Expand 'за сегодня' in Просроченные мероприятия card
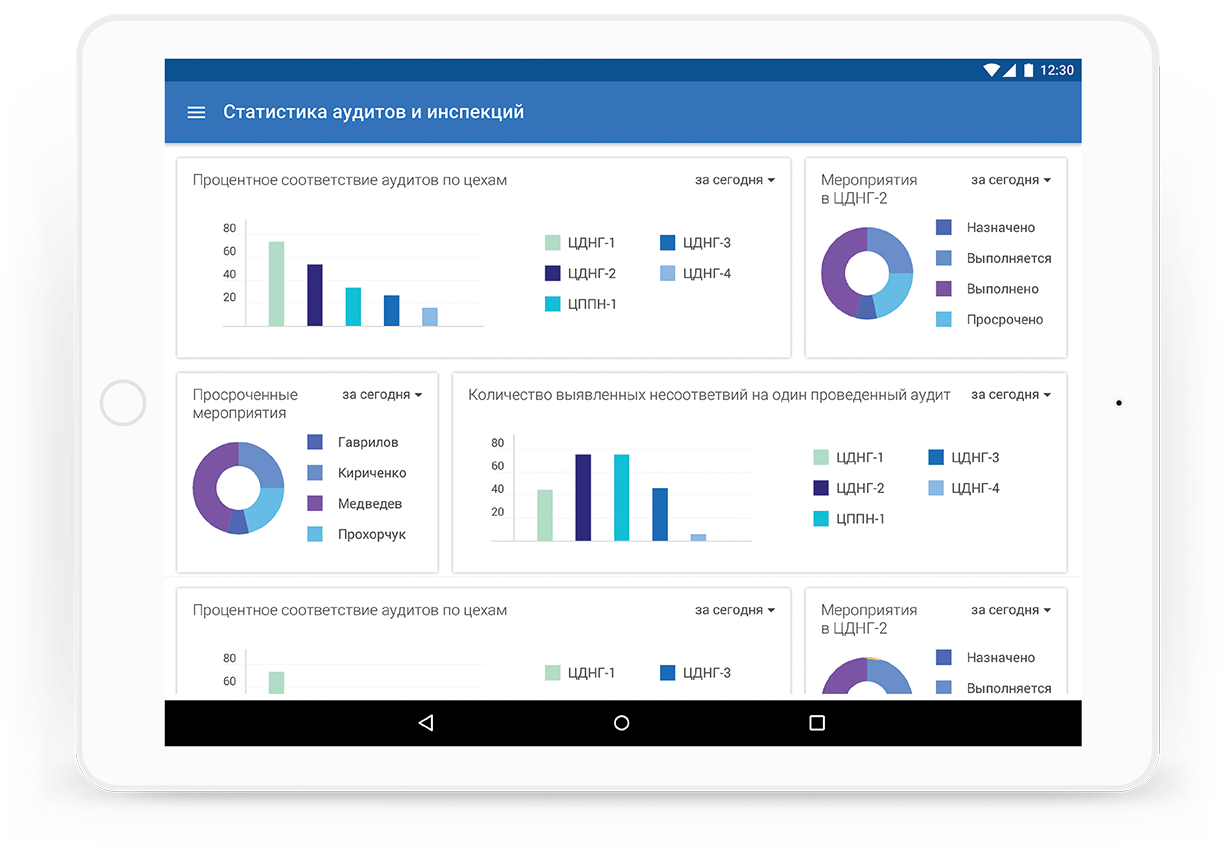The image size is (1226, 846). [x=382, y=395]
